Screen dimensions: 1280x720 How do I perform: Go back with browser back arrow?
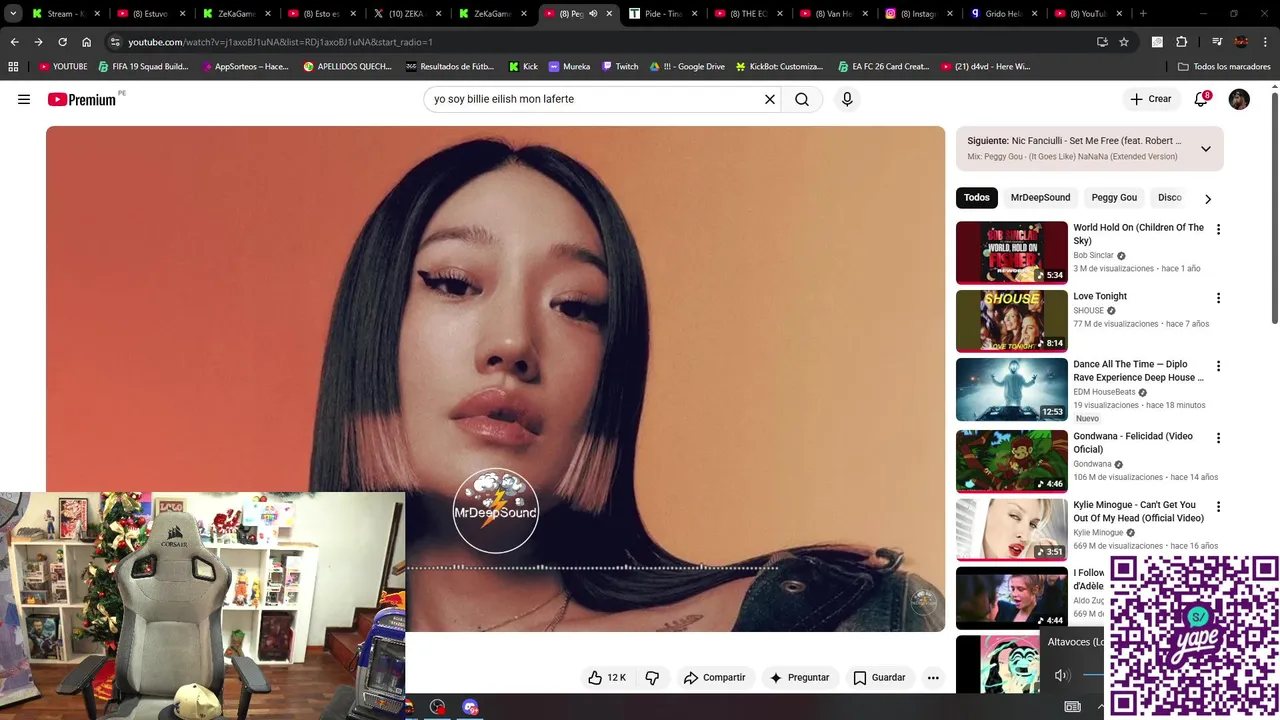[14, 42]
